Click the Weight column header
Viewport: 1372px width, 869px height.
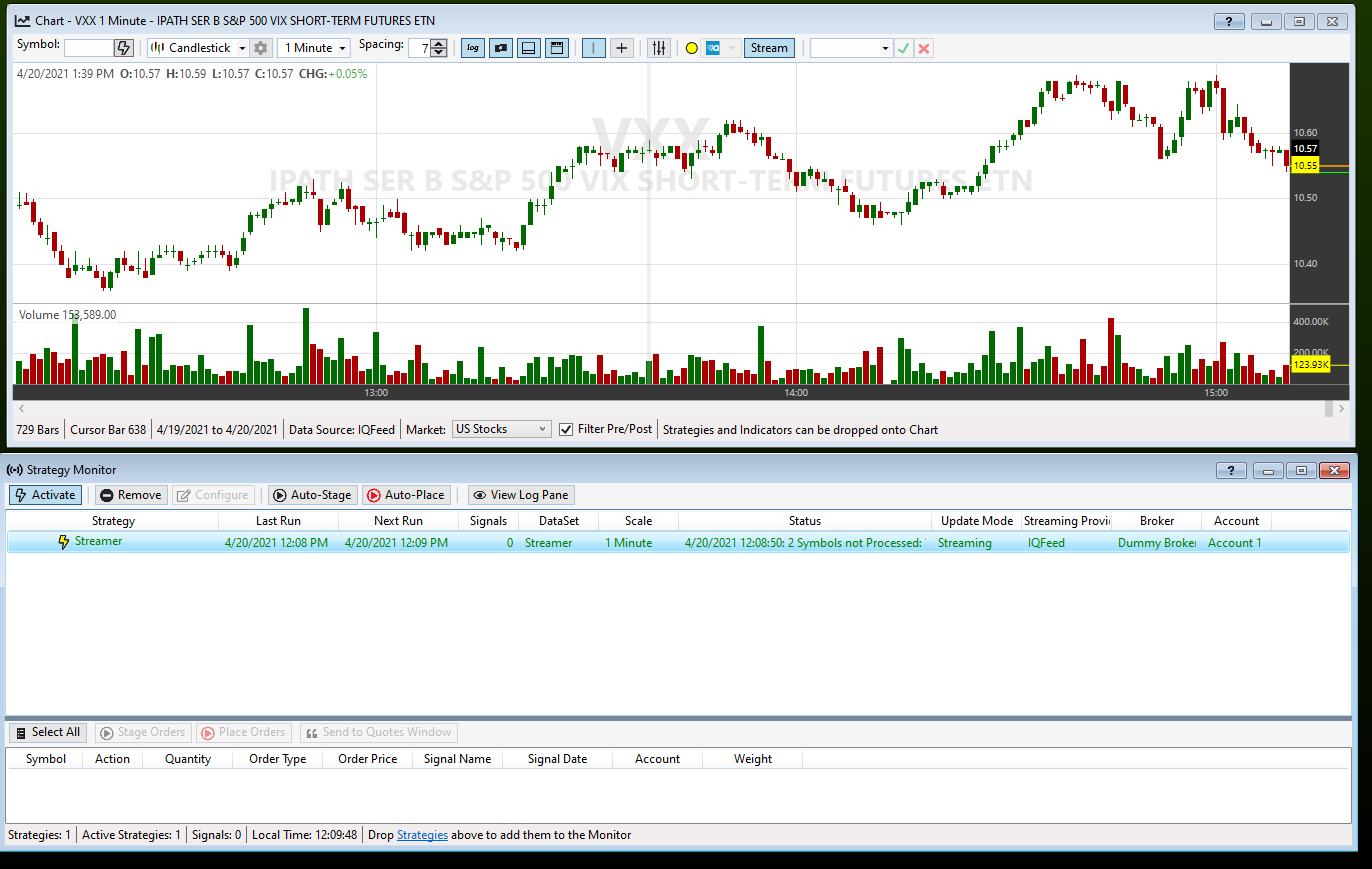pos(753,759)
